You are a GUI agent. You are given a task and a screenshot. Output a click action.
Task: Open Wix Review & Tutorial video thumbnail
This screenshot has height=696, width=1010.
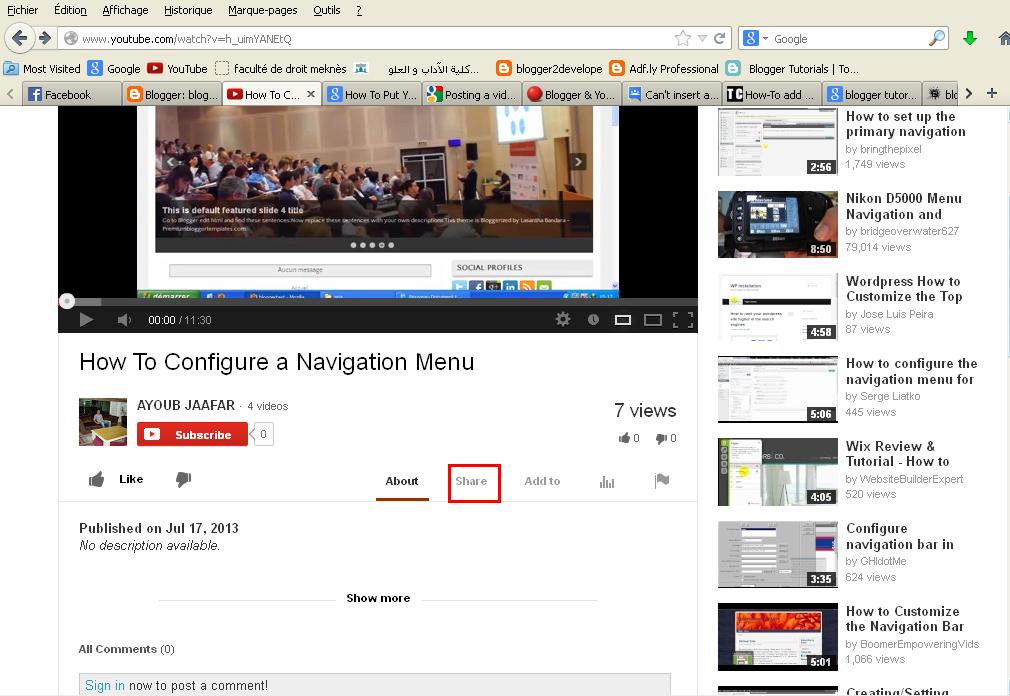(x=777, y=472)
